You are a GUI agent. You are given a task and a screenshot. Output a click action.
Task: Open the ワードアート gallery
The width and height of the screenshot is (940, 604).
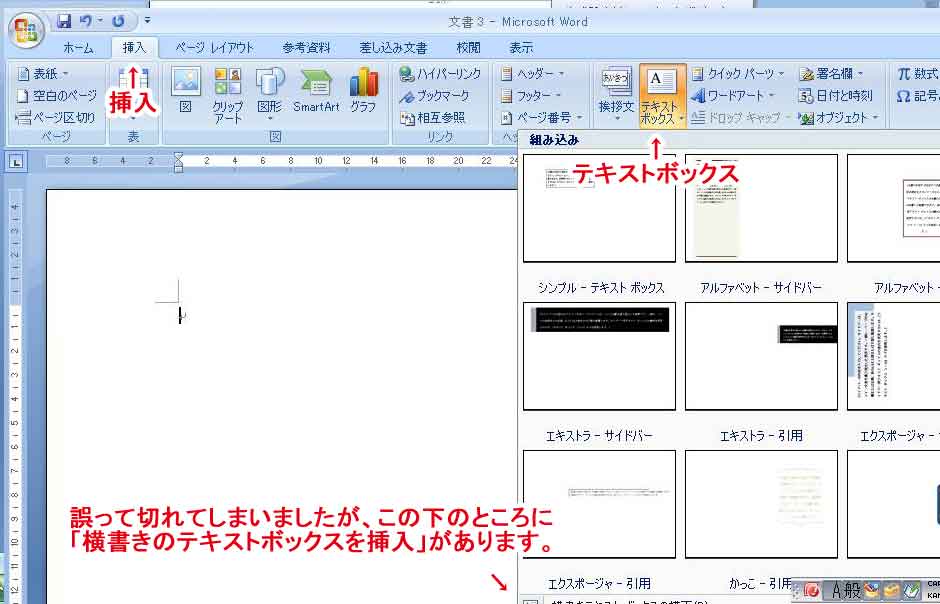[733, 96]
